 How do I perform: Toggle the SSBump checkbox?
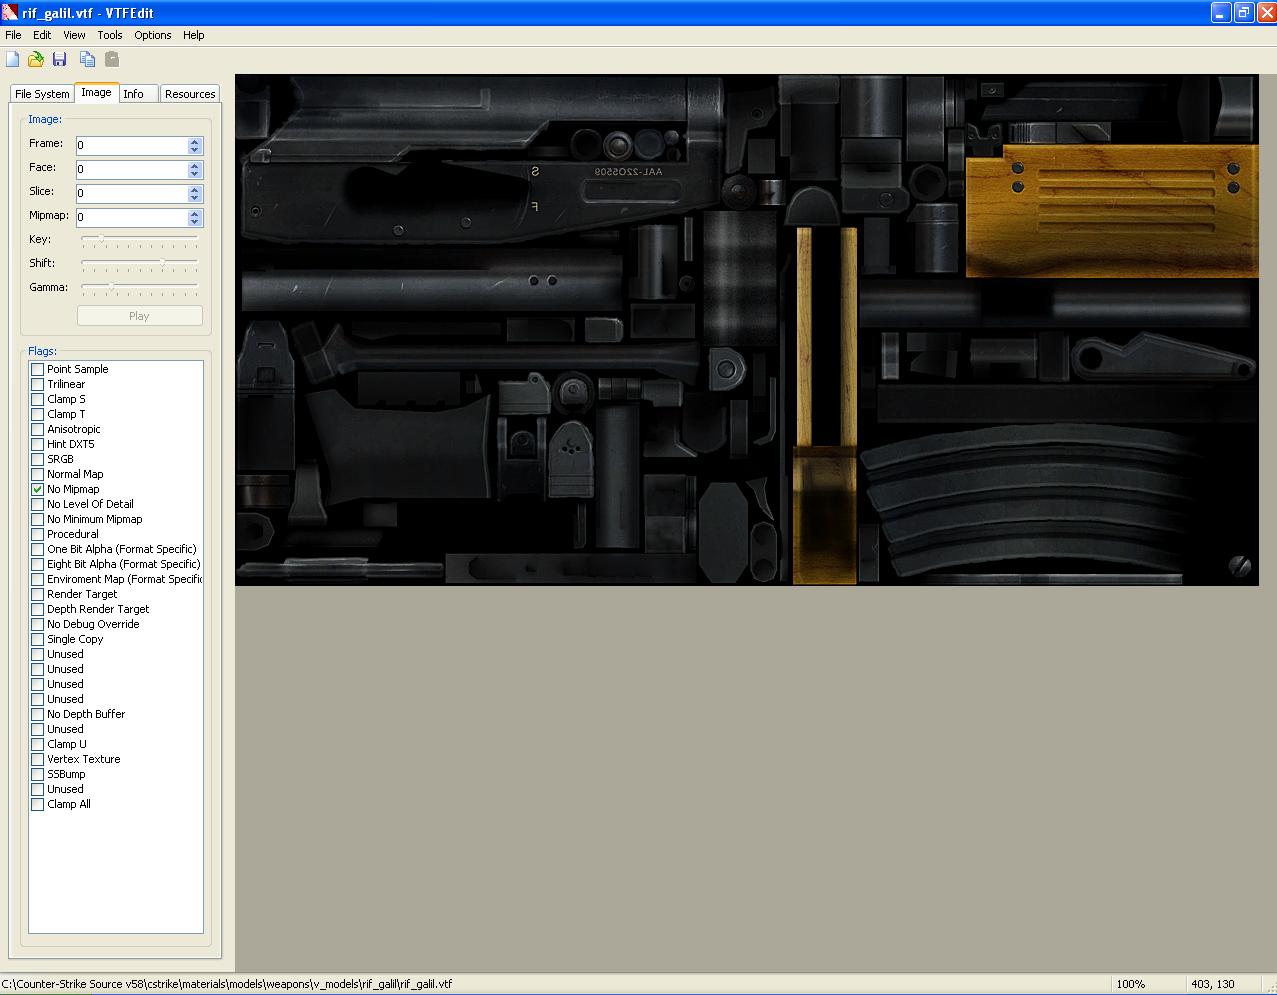37,774
